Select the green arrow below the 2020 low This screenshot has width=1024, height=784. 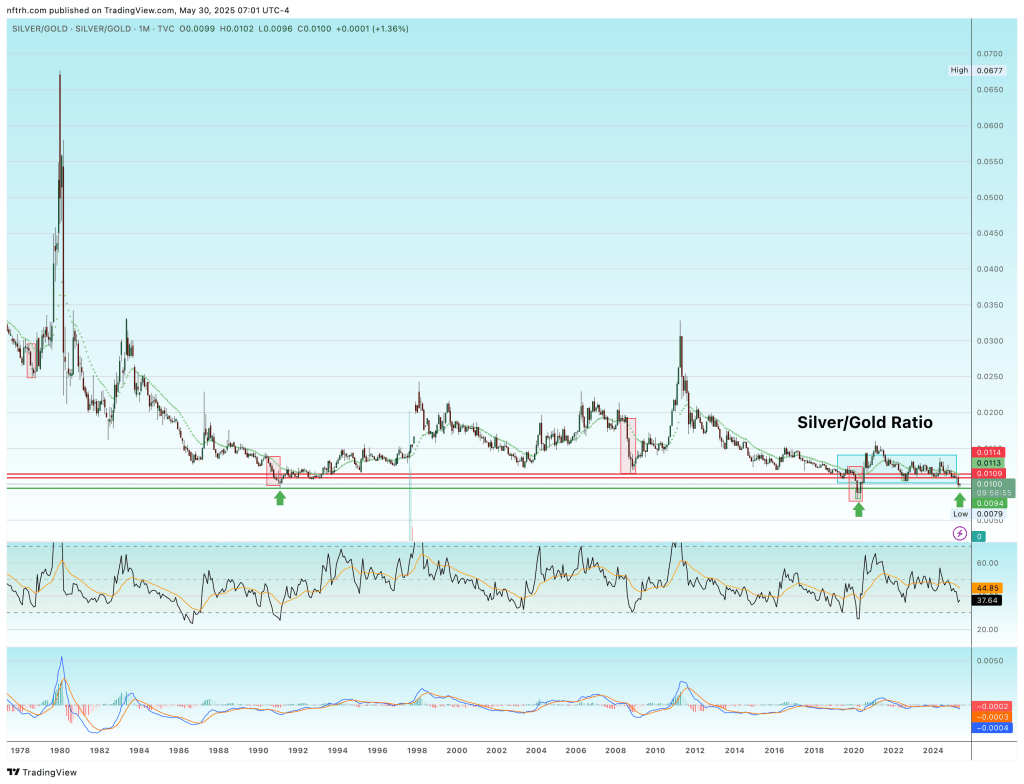(858, 509)
